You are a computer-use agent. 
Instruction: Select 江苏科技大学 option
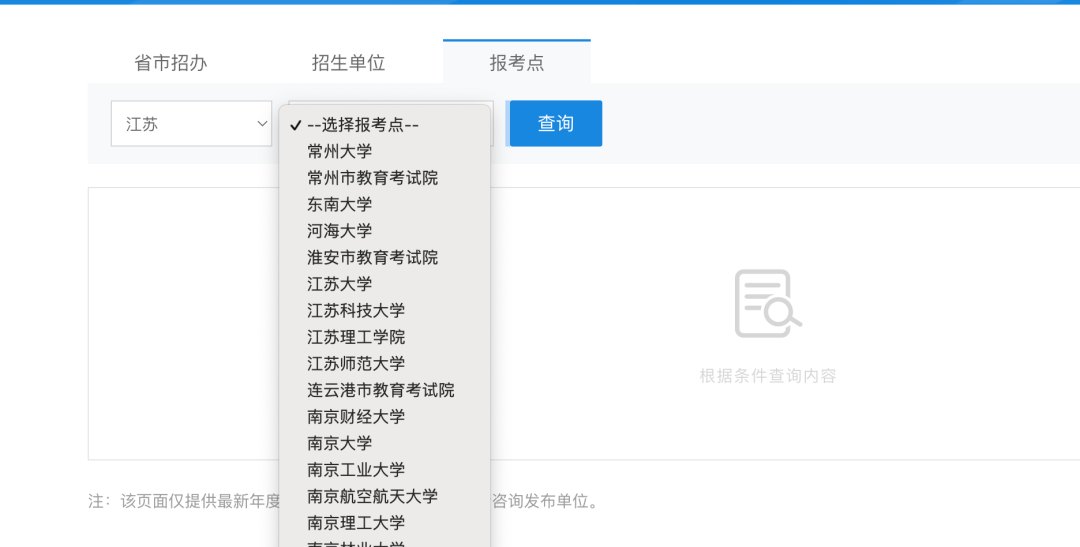(x=385, y=310)
